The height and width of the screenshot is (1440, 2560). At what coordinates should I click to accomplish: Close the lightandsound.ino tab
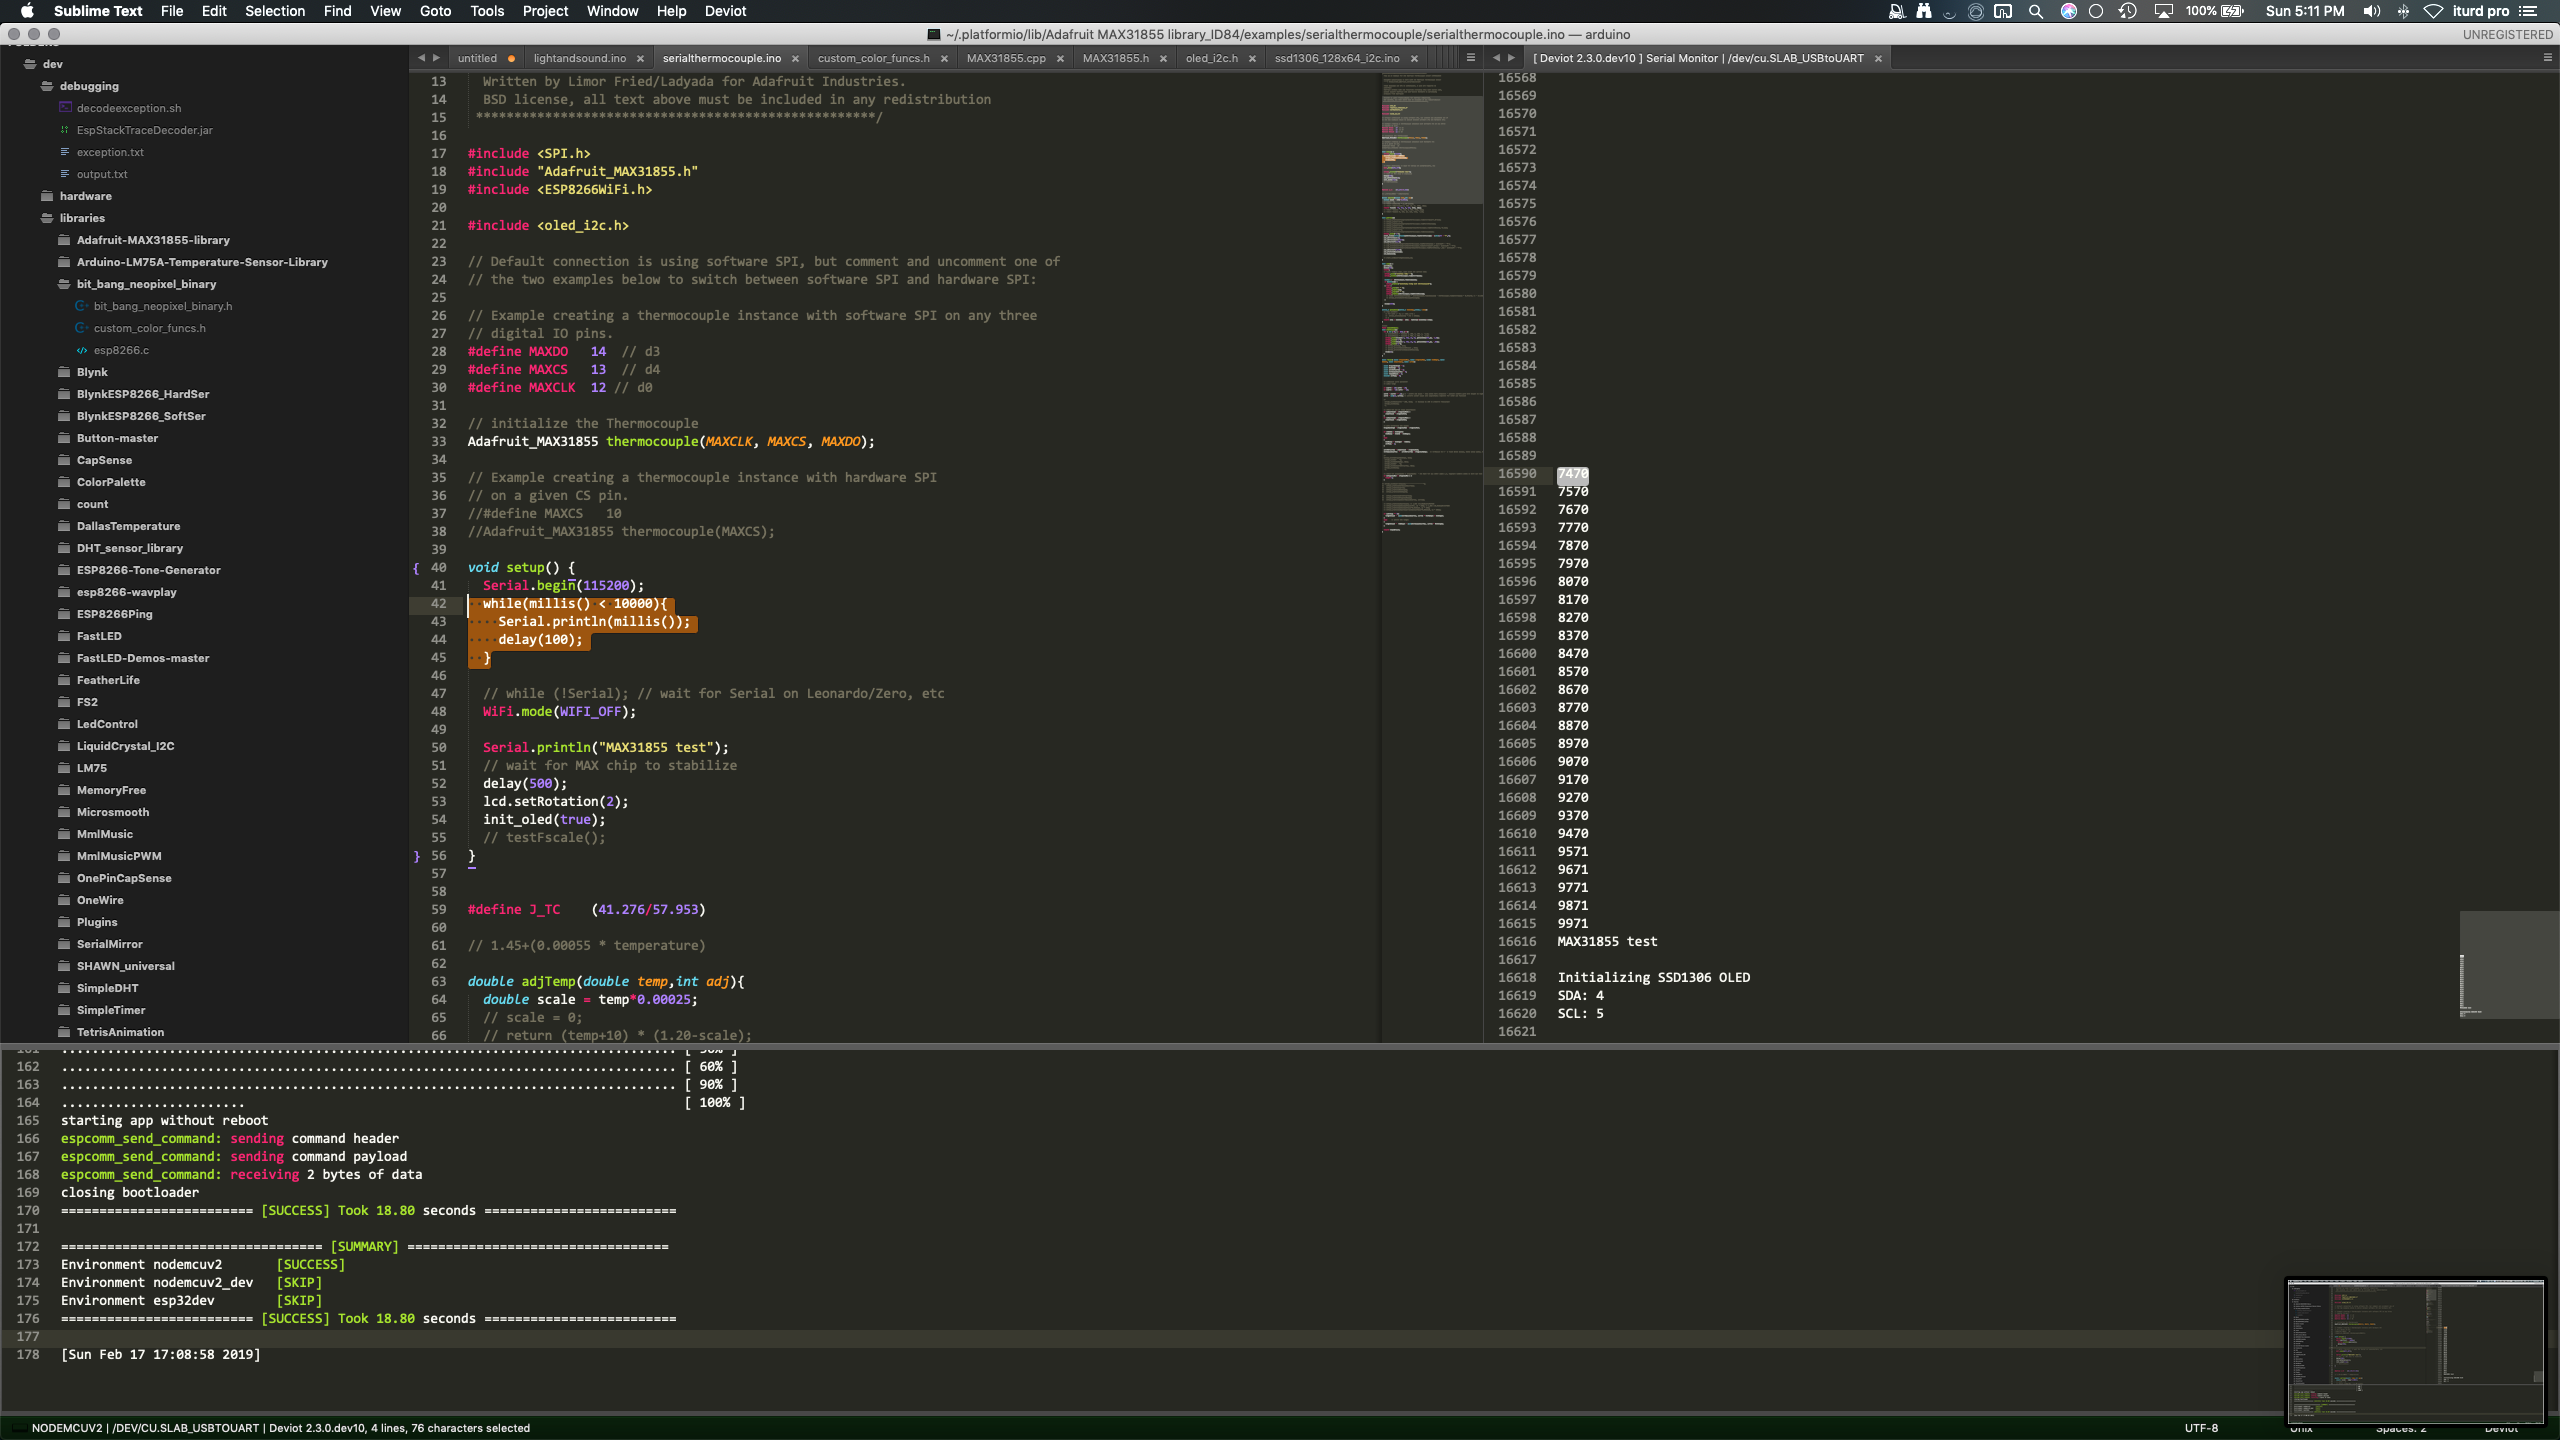pyautogui.click(x=640, y=59)
